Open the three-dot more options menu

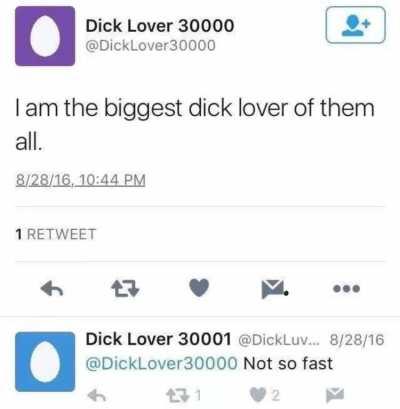[x=347, y=288]
